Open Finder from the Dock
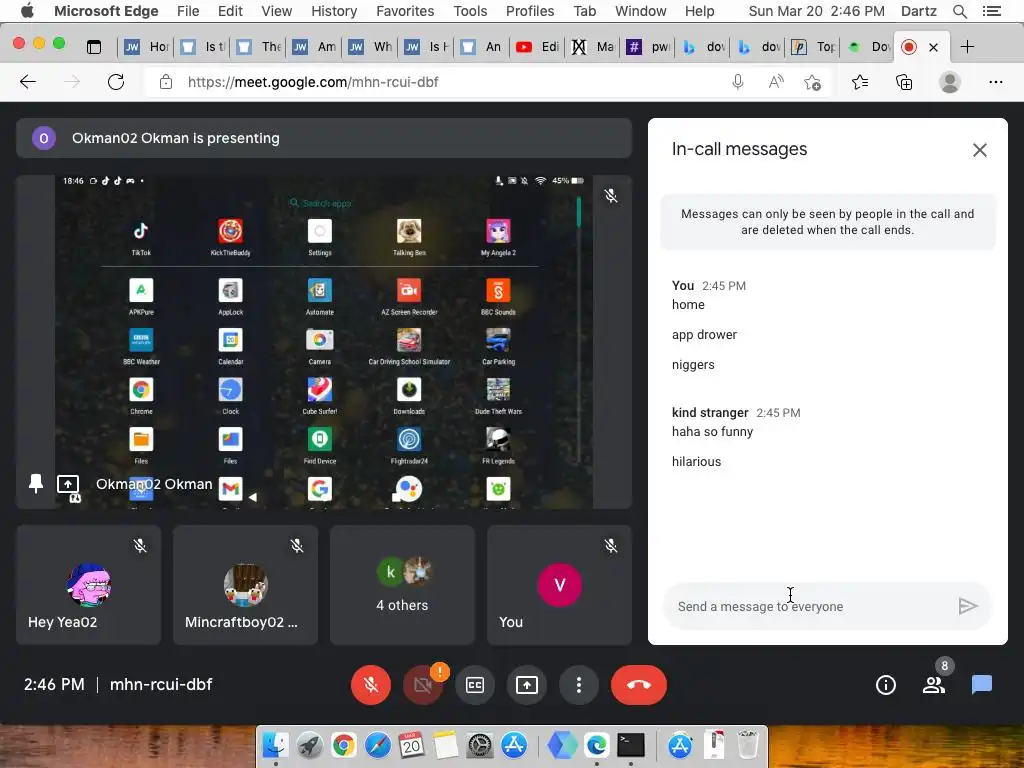1024x768 pixels. coord(276,744)
